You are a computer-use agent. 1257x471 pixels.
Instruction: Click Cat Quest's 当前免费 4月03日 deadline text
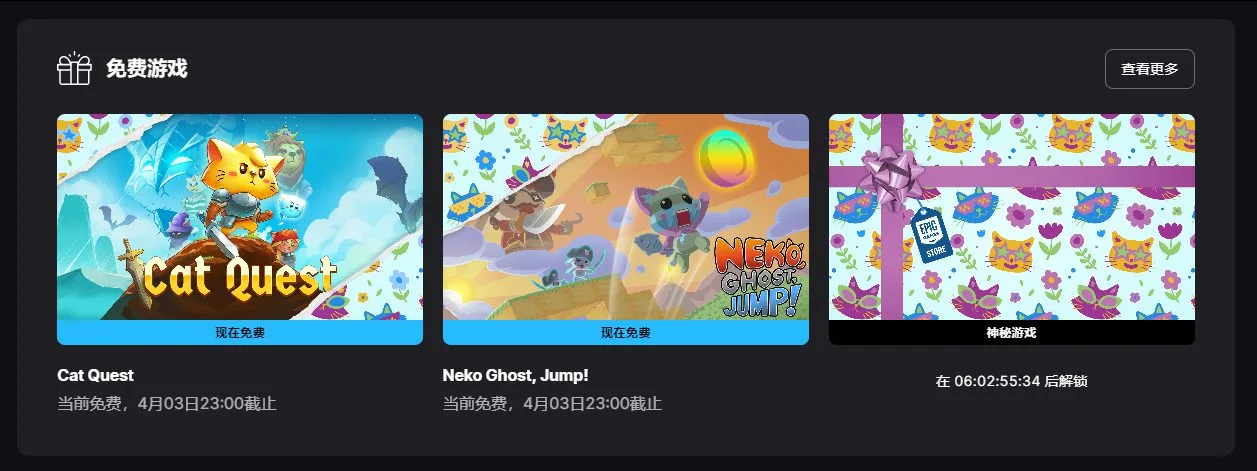167,404
